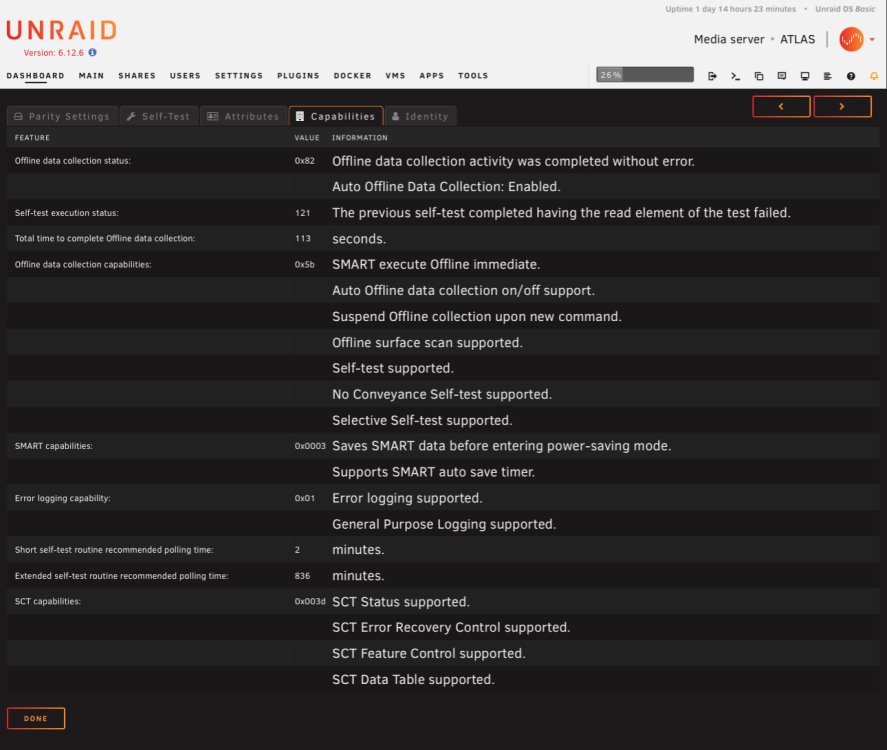Open the Identity tab
Screen dimensions: 887x750
pyautogui.click(x=420, y=116)
